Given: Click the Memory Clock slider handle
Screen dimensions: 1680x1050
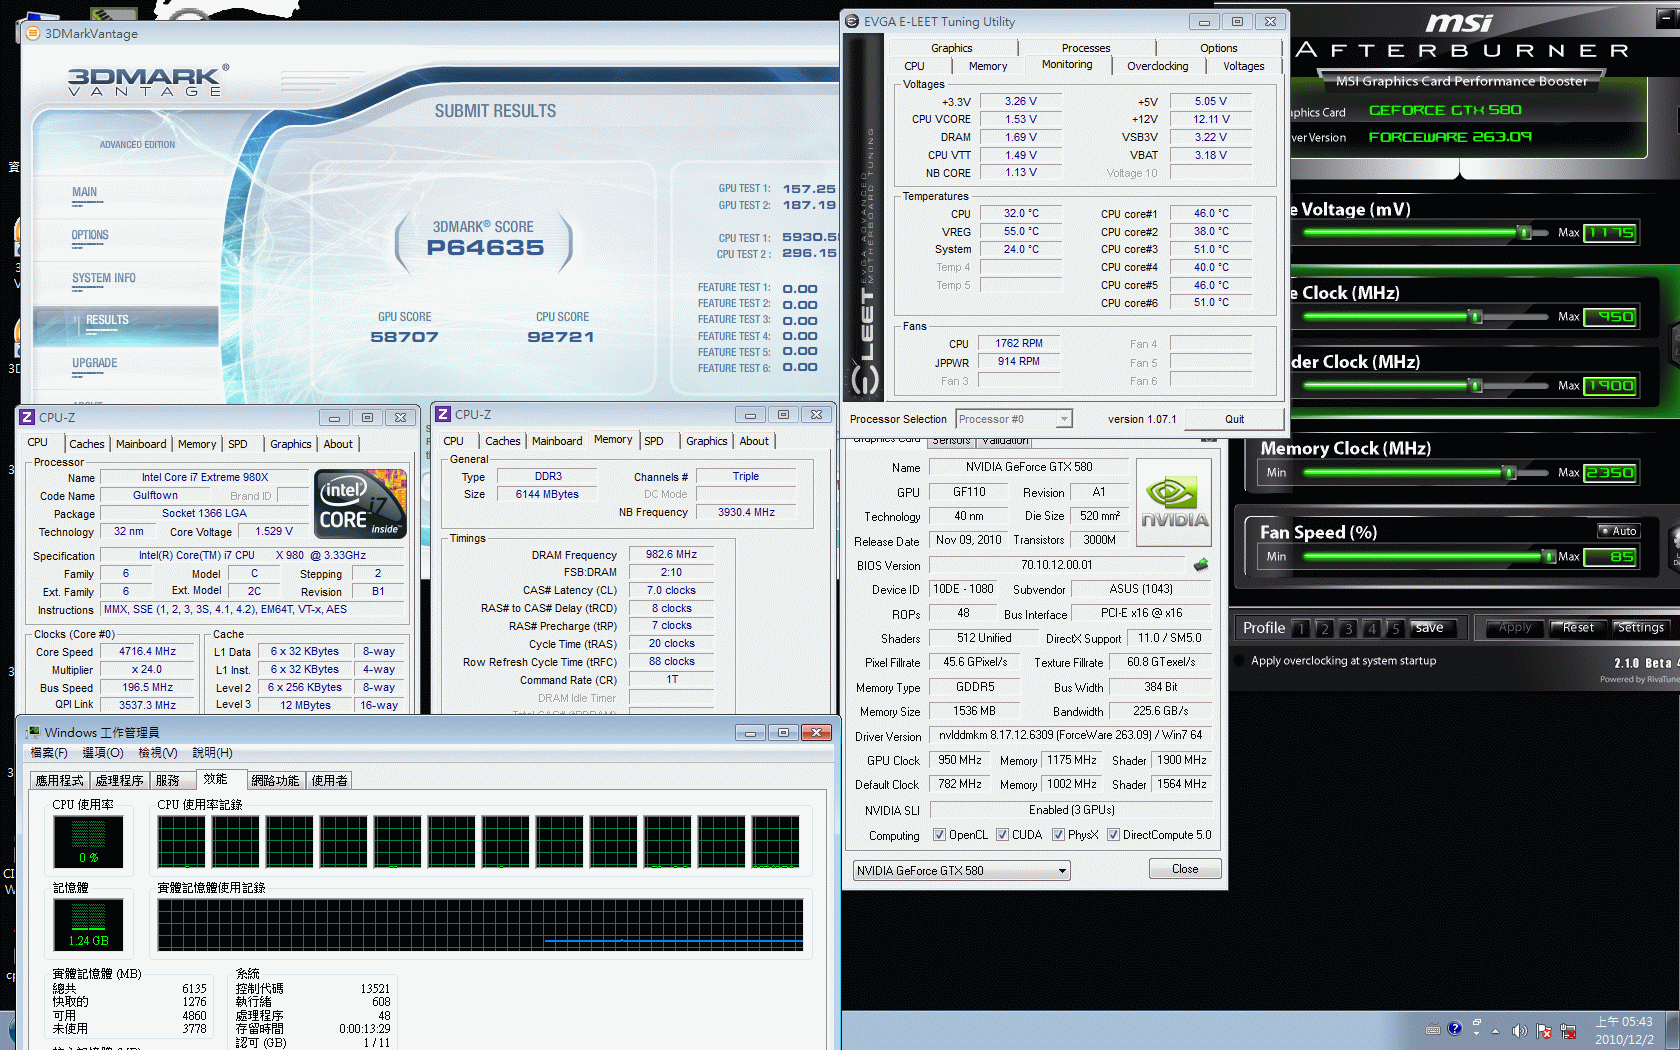Looking at the screenshot, I should [1510, 473].
